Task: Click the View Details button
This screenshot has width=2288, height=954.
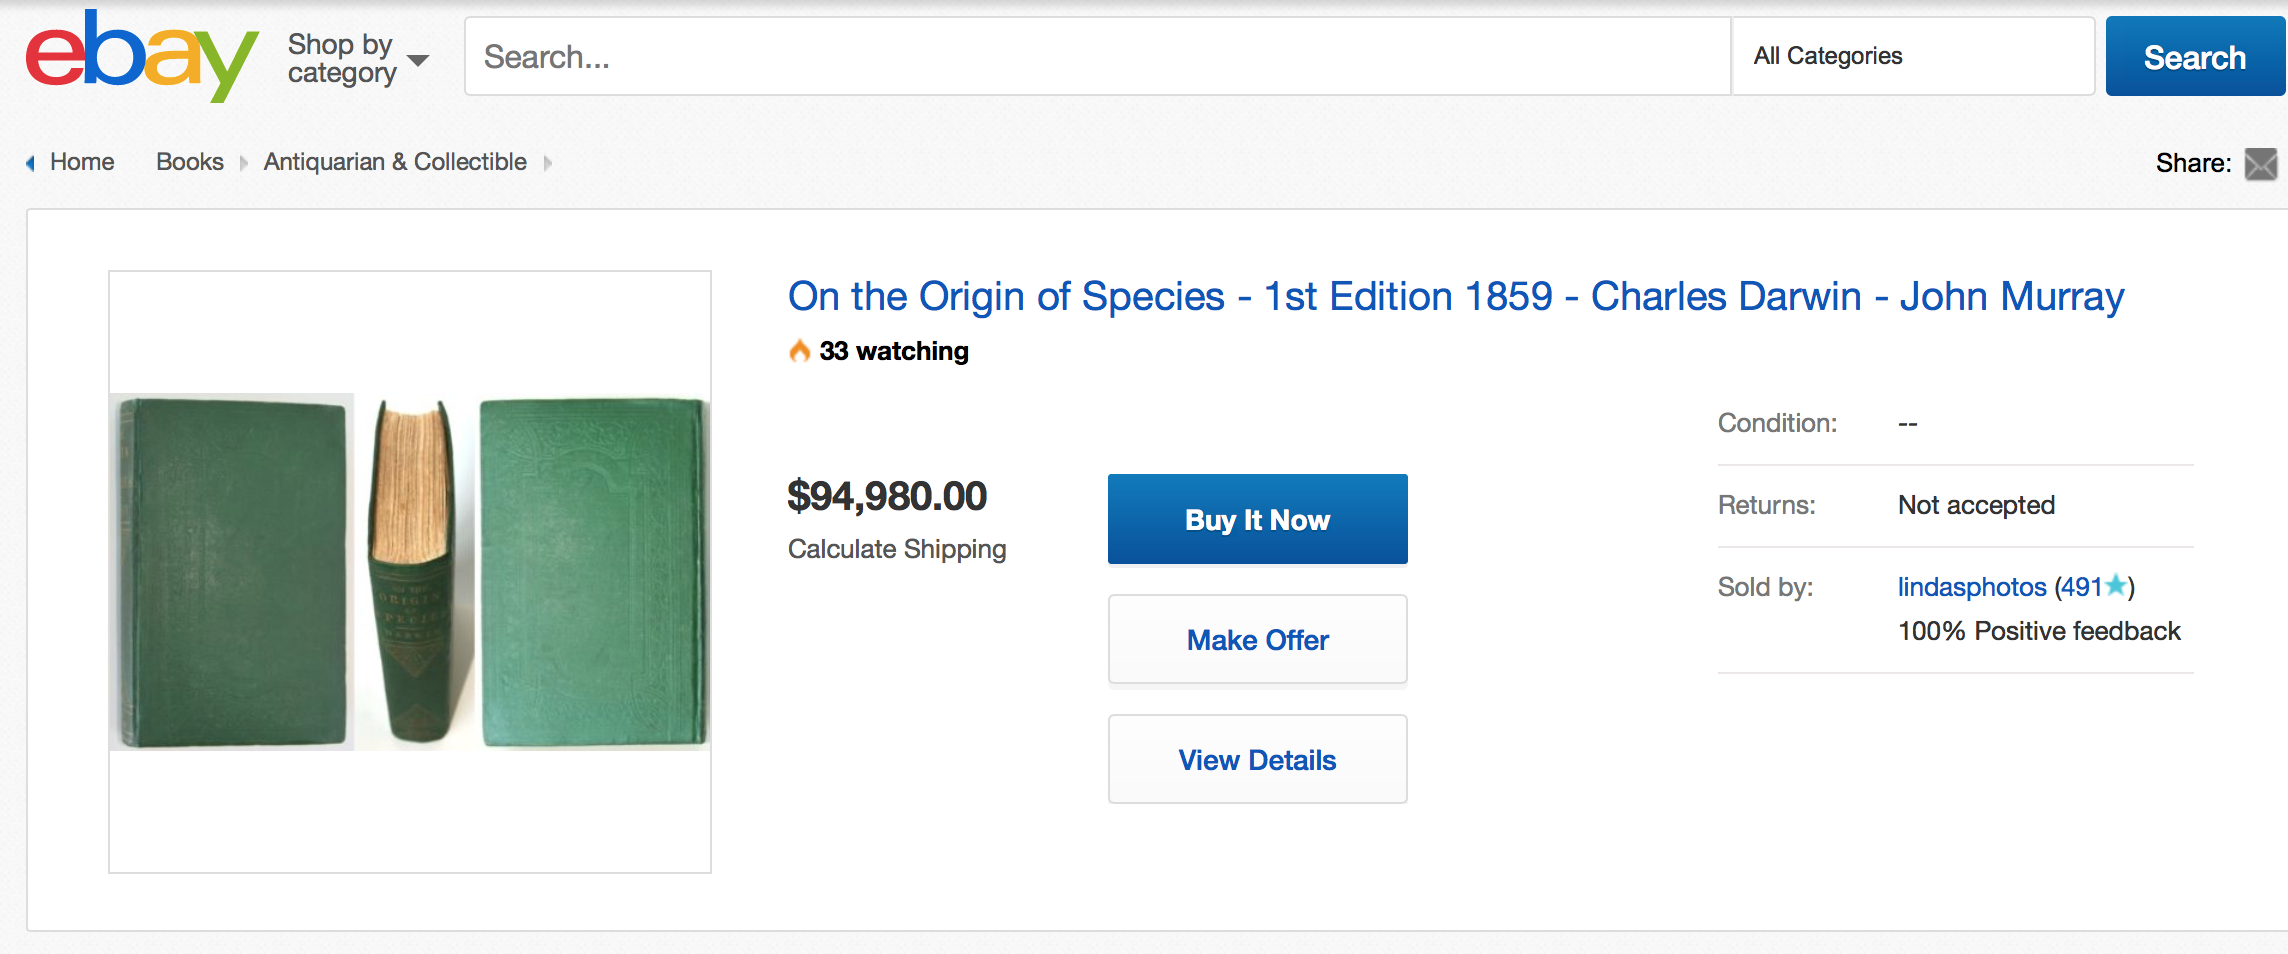Action: point(1257,760)
